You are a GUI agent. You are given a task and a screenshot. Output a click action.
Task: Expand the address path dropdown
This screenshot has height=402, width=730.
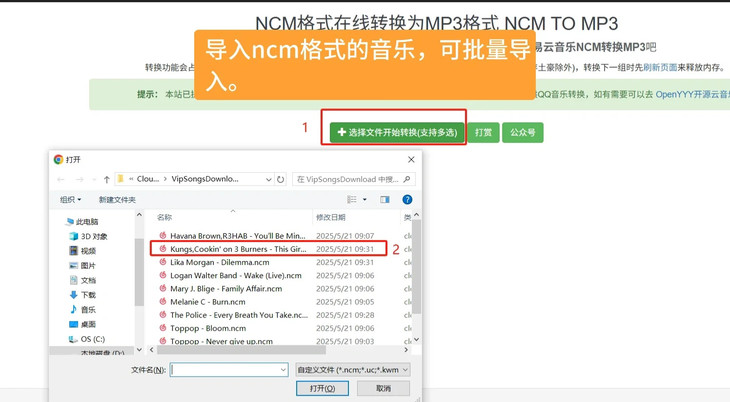pos(269,179)
